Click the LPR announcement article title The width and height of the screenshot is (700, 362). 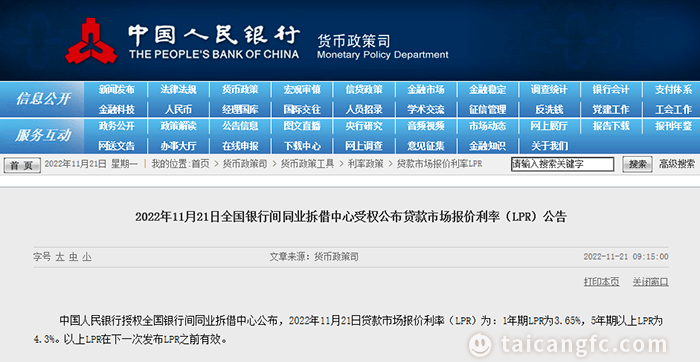coord(351,217)
